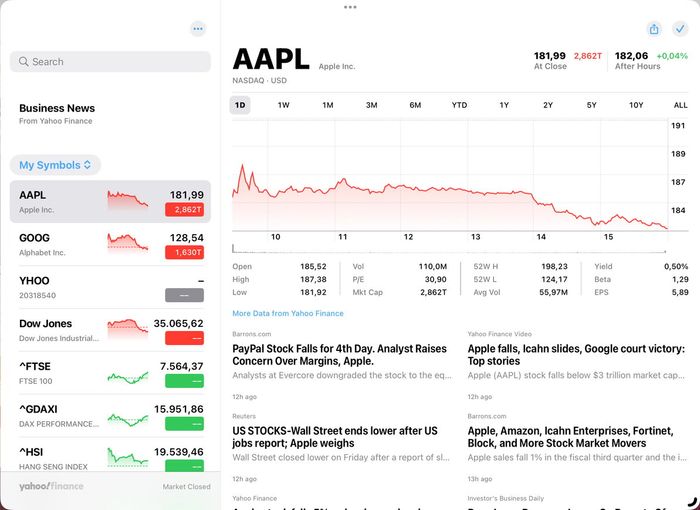The image size is (700, 510).
Task: Open the share icon for AAPL
Action: tap(654, 29)
